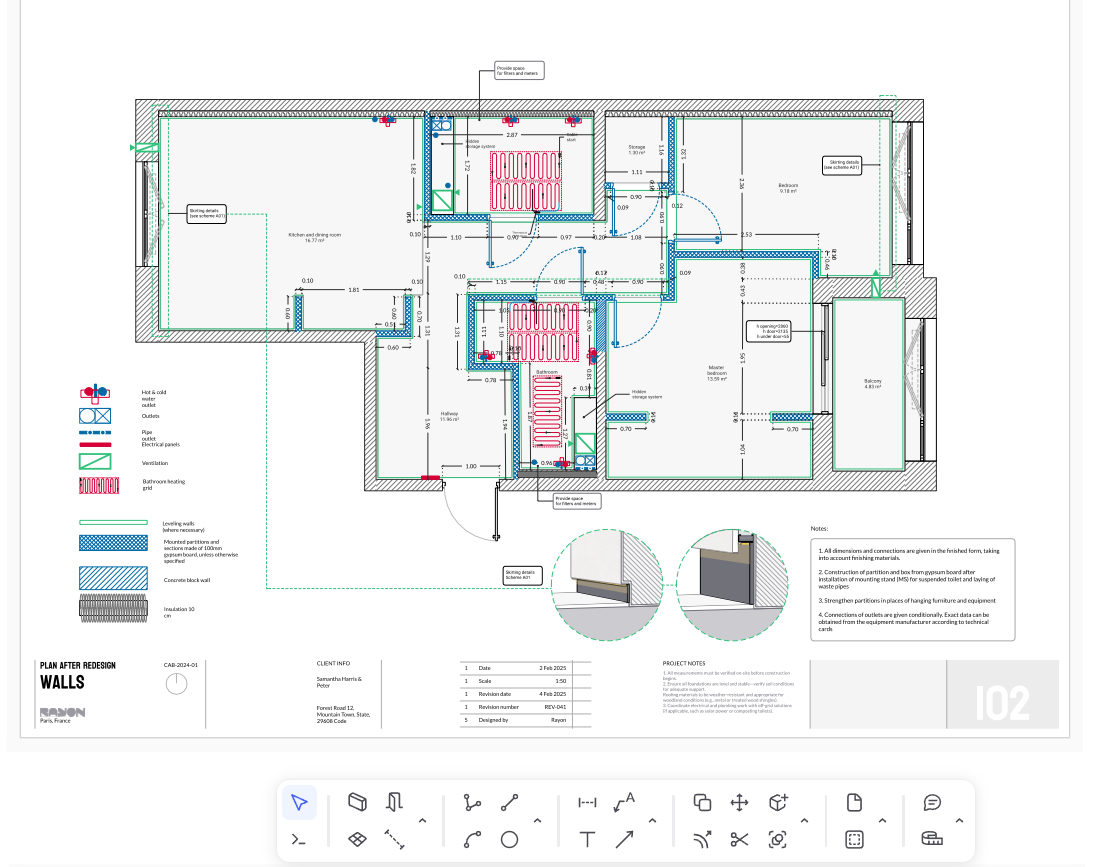
Task: Select the linear dimension tool
Action: [587, 802]
